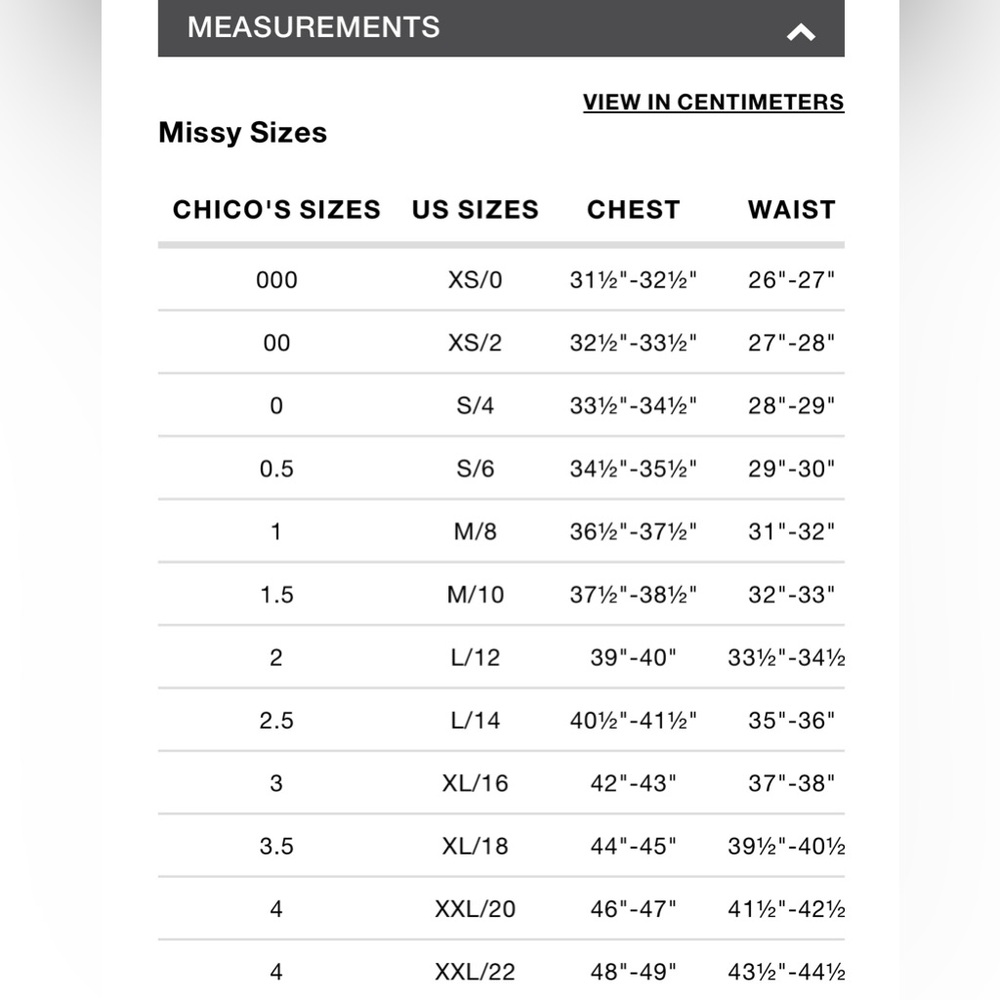
Task: Select the Chest column header
Action: 633,210
